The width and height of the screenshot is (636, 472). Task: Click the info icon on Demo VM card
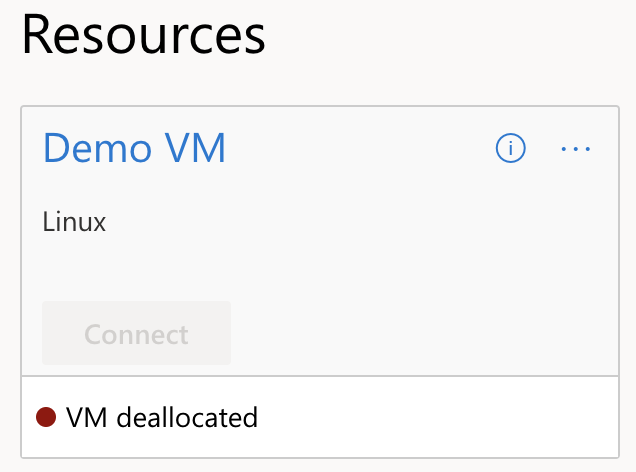click(511, 149)
